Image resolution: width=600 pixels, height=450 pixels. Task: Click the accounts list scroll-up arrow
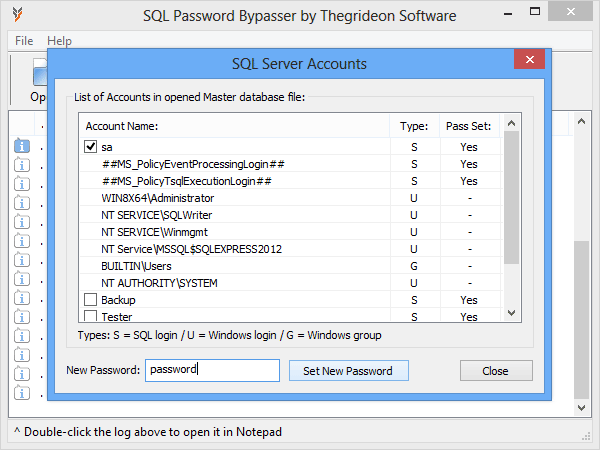[x=512, y=123]
